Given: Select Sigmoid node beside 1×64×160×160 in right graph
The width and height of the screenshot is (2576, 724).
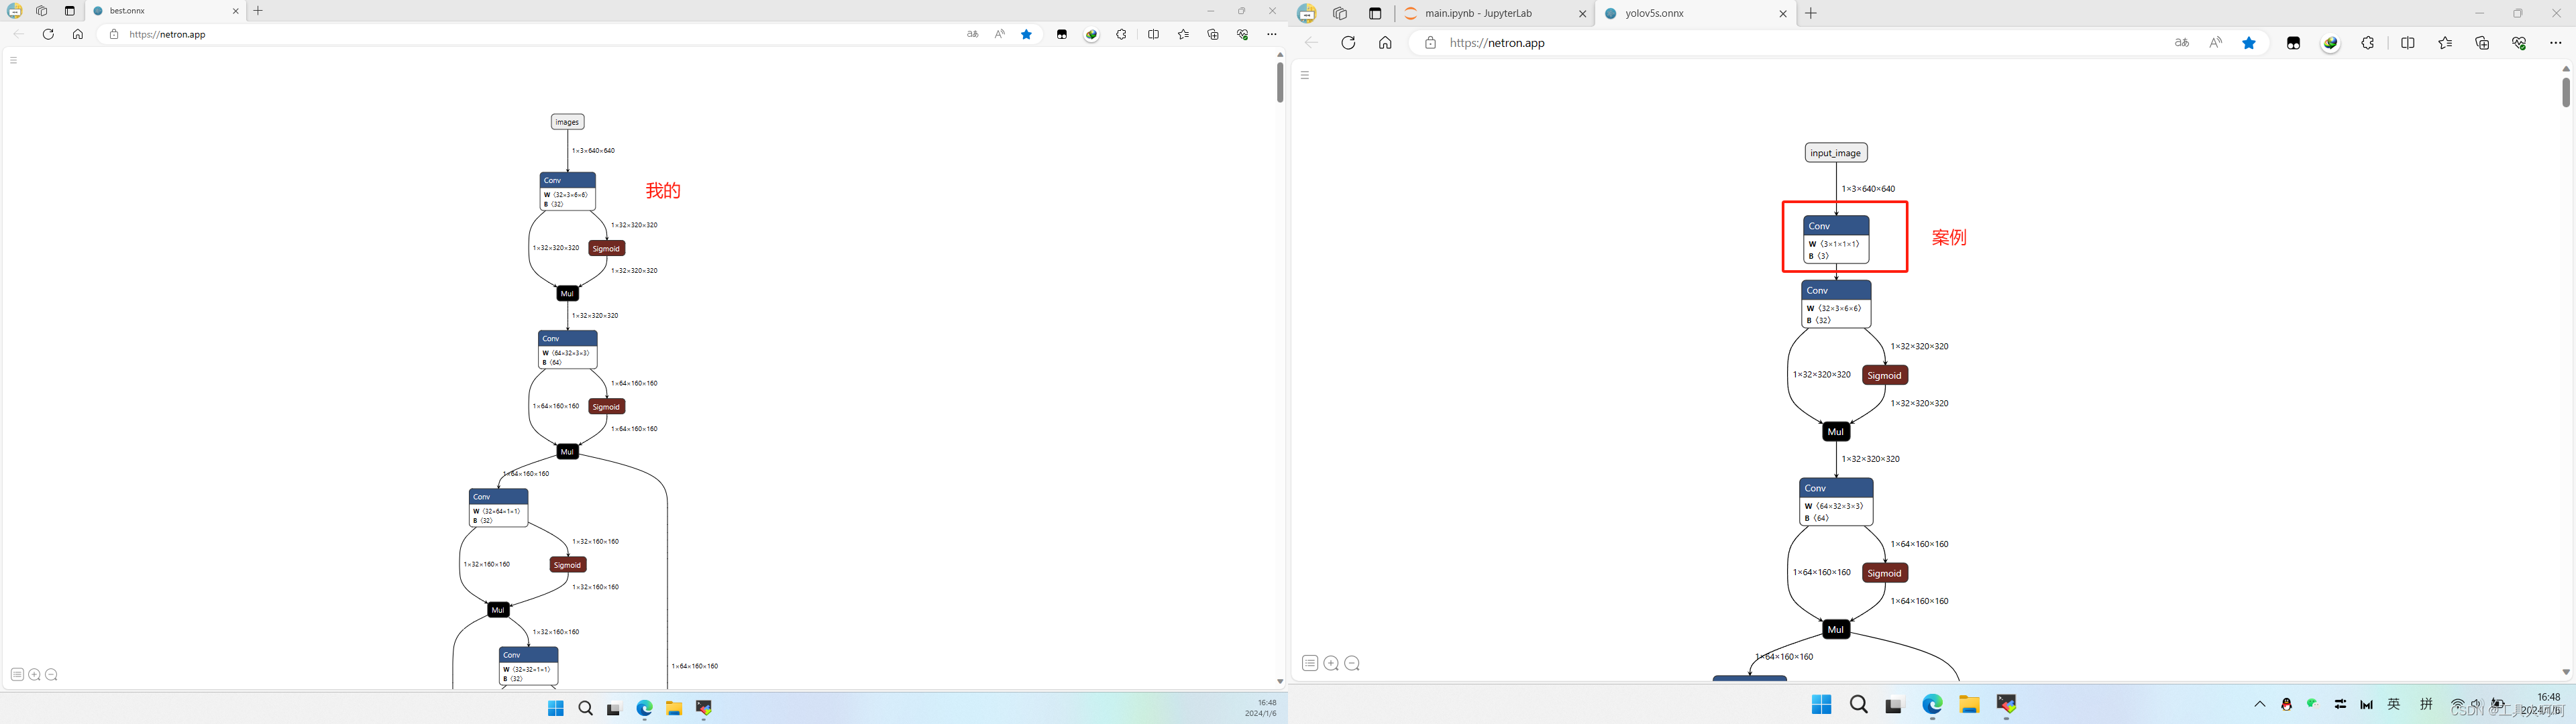Looking at the screenshot, I should click(x=1885, y=573).
